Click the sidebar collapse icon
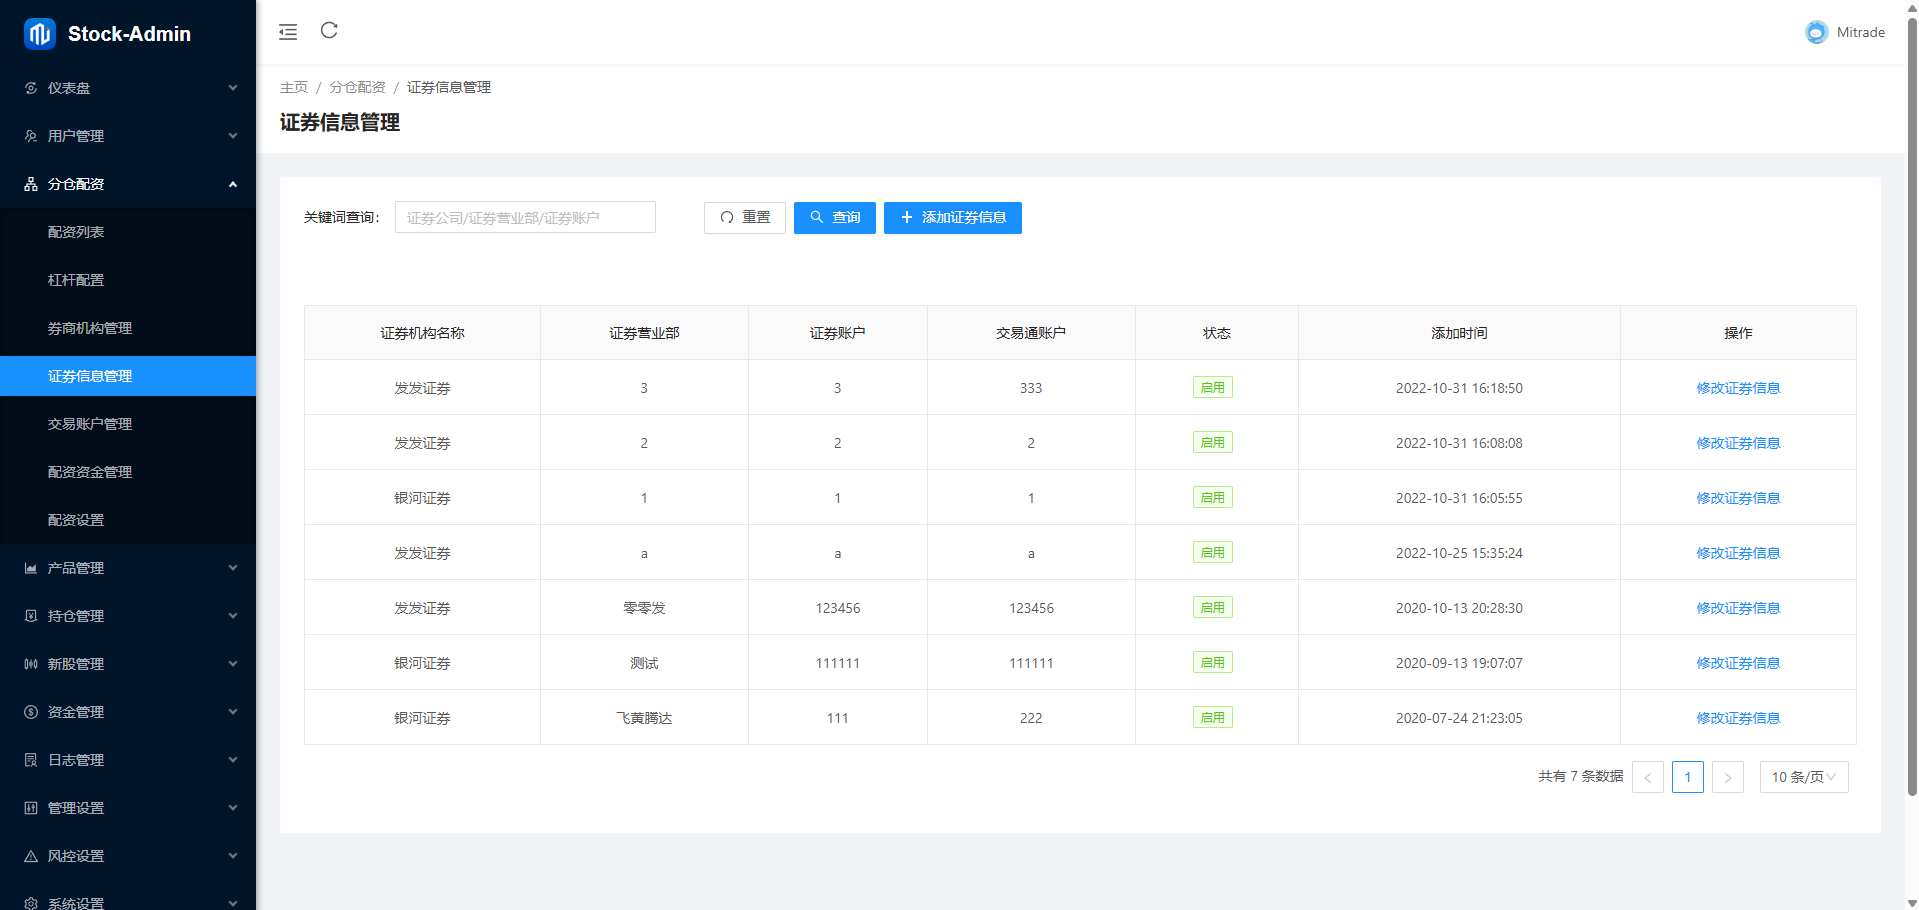Screen dimensions: 1919x910 (x=288, y=32)
